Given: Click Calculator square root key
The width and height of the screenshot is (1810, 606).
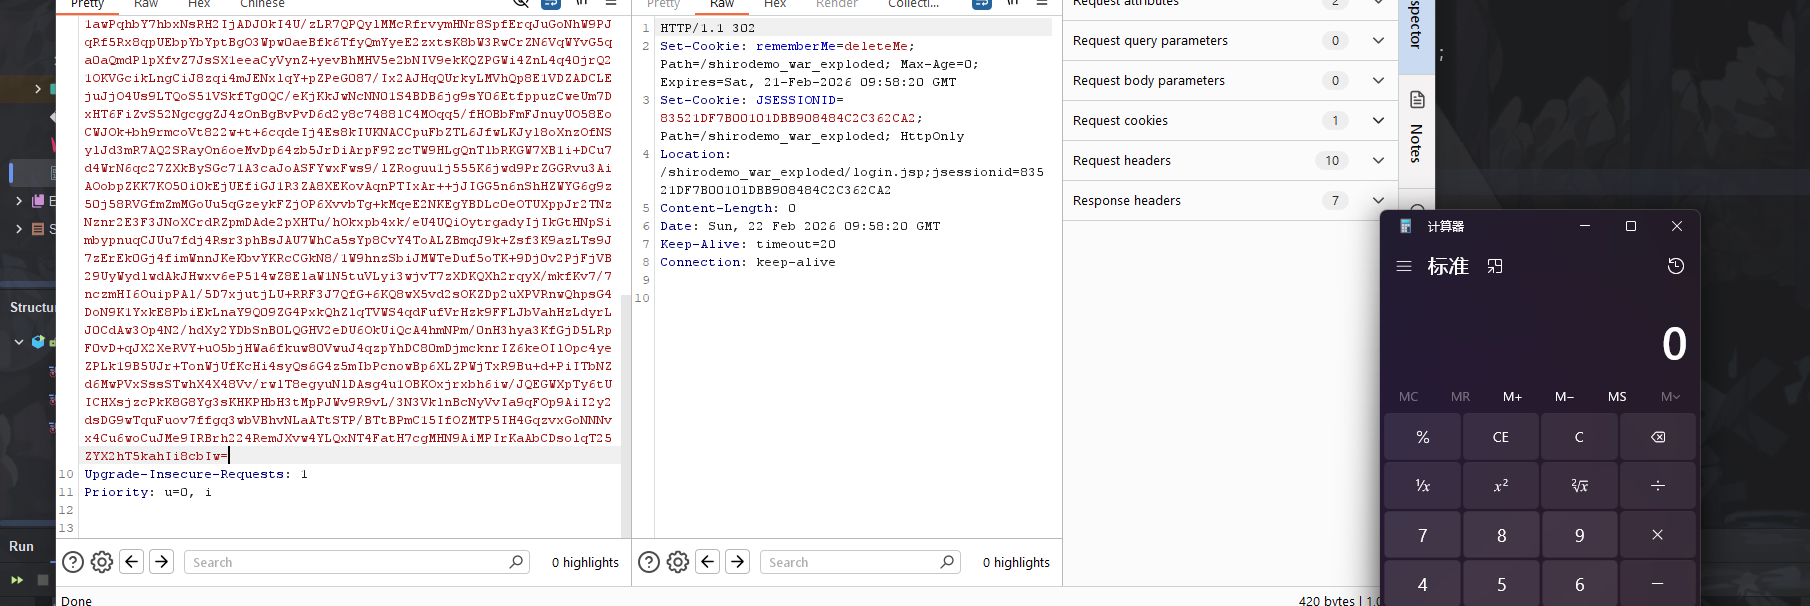Looking at the screenshot, I should click(1579, 486).
